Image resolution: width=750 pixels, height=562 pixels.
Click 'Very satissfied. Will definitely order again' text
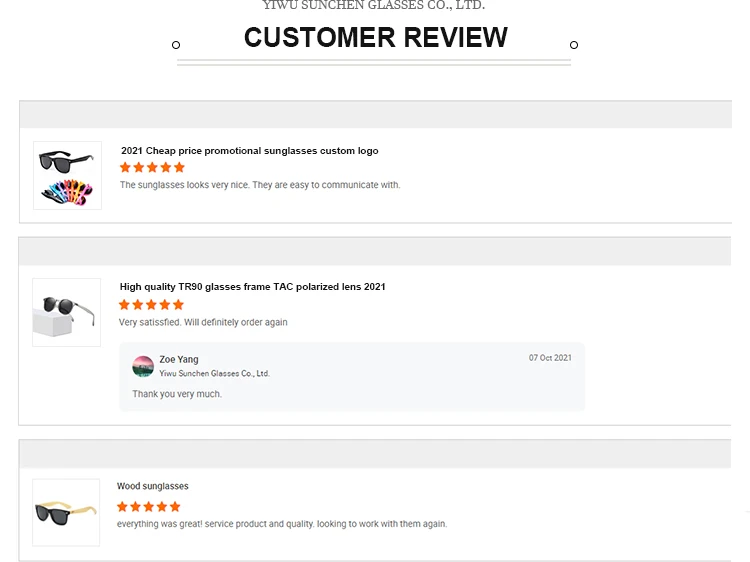tap(203, 323)
